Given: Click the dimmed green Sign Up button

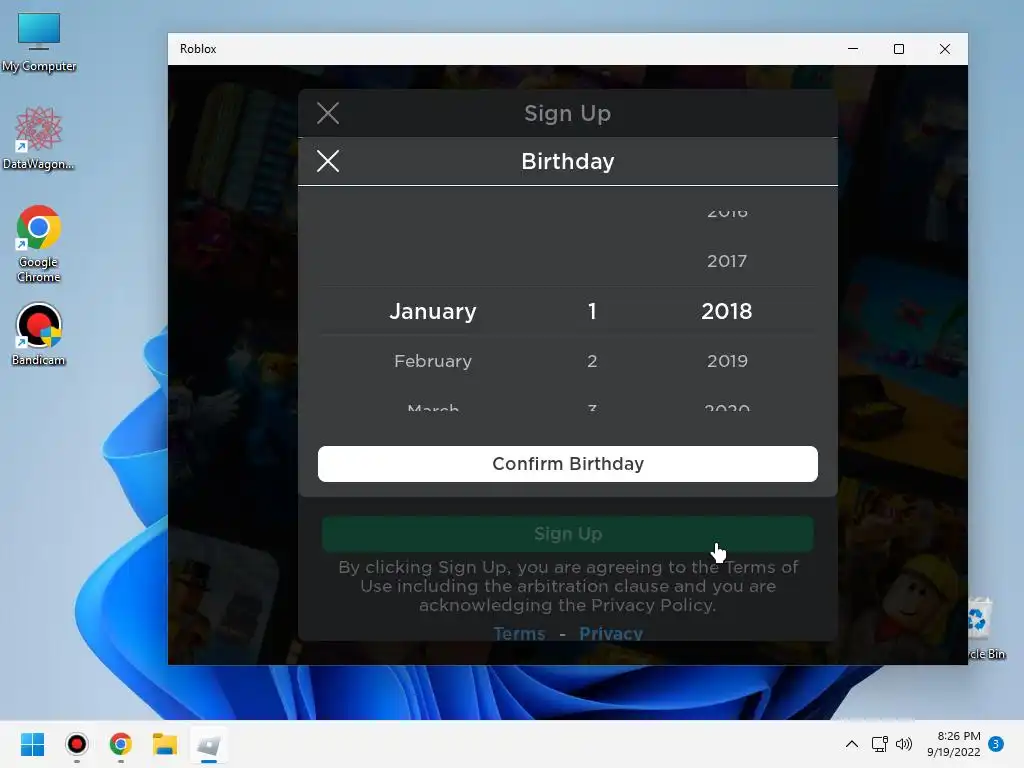Looking at the screenshot, I should pyautogui.click(x=568, y=534).
